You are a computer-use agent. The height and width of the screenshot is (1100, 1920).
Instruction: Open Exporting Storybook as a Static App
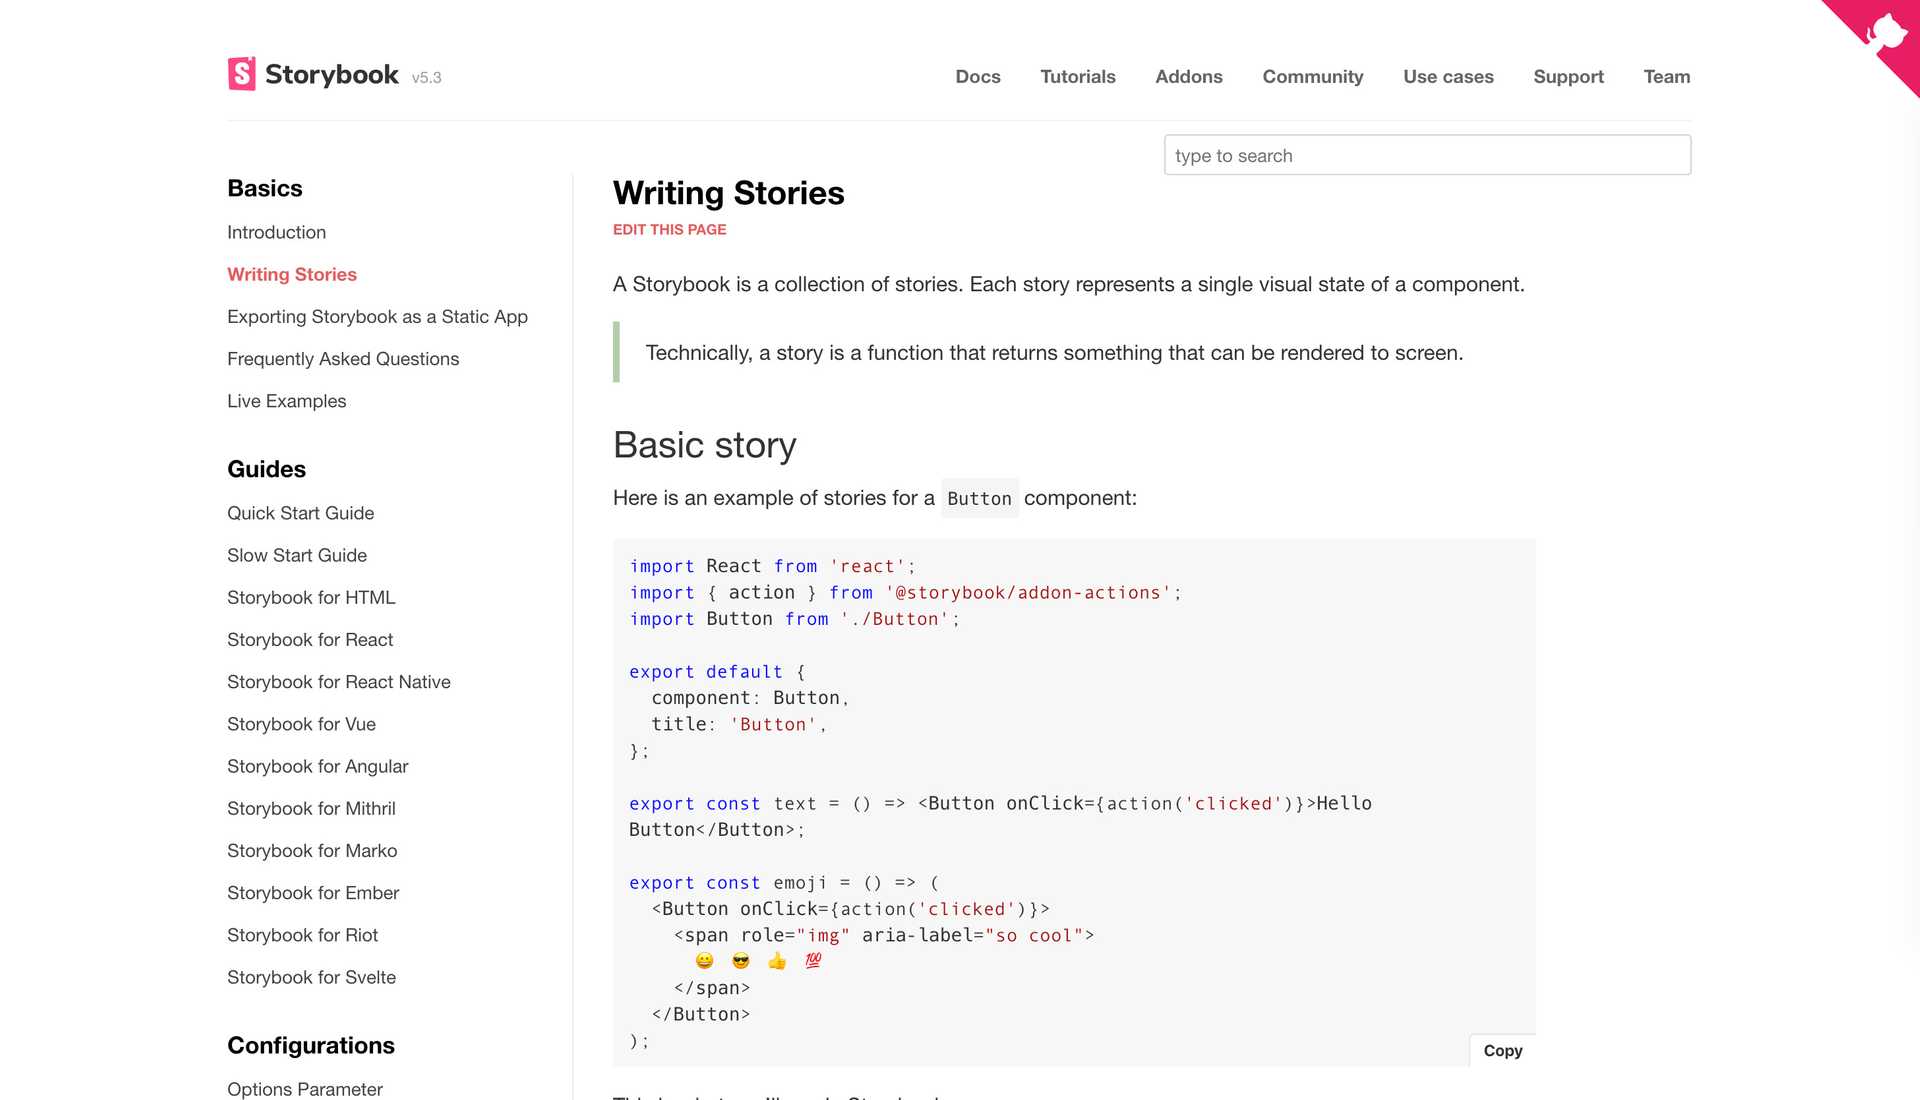tap(377, 317)
